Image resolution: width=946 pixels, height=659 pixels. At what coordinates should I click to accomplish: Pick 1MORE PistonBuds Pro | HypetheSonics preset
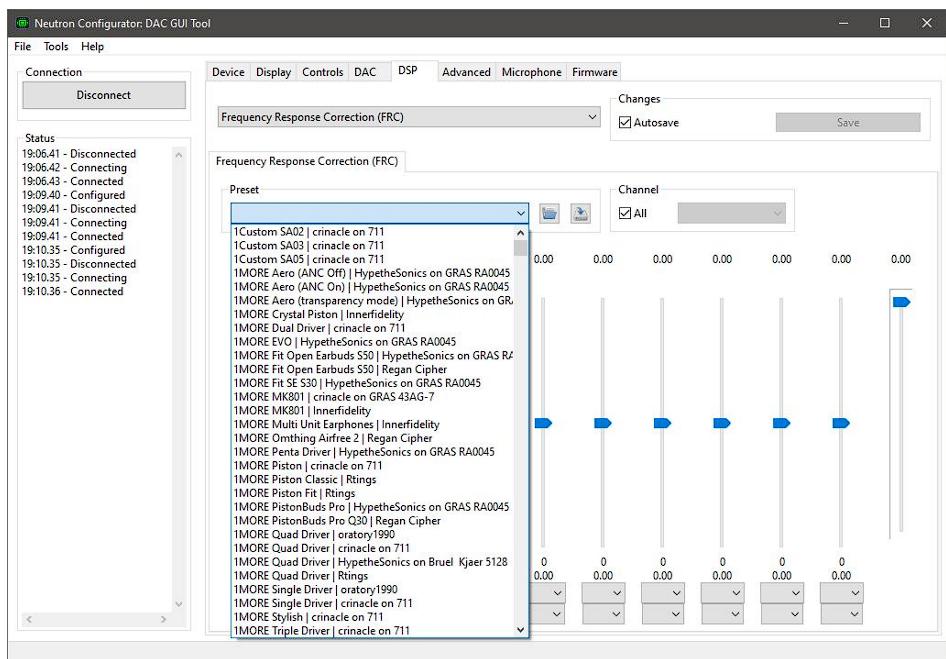coord(372,508)
